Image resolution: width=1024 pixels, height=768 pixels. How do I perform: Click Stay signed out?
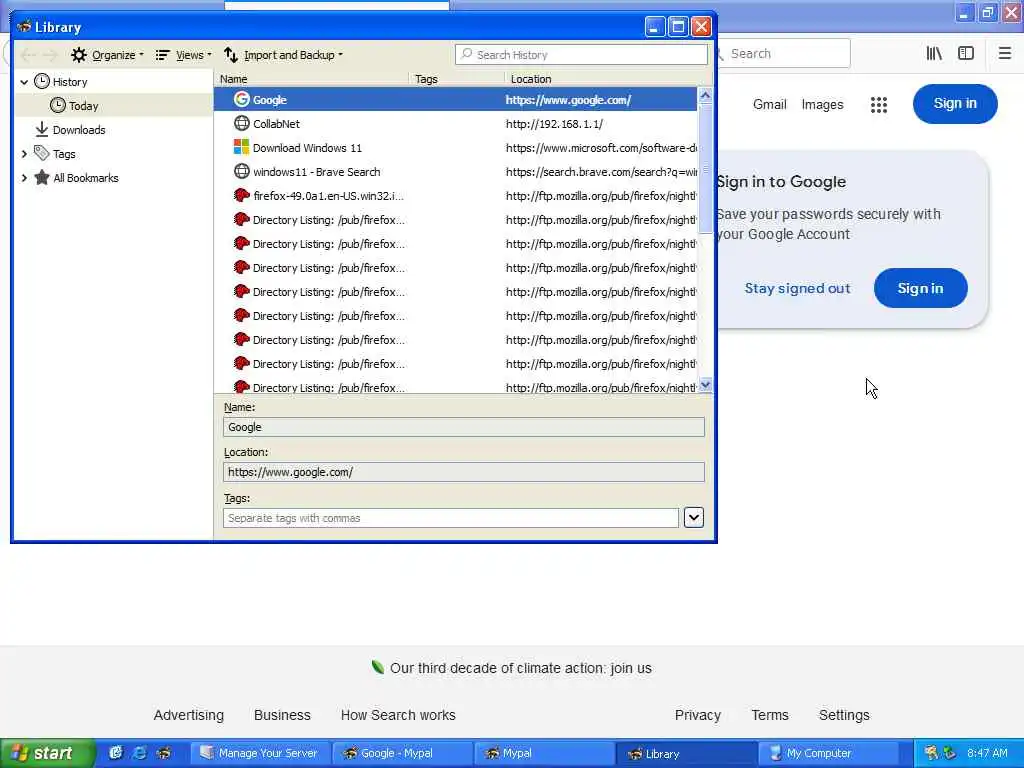[x=797, y=288]
